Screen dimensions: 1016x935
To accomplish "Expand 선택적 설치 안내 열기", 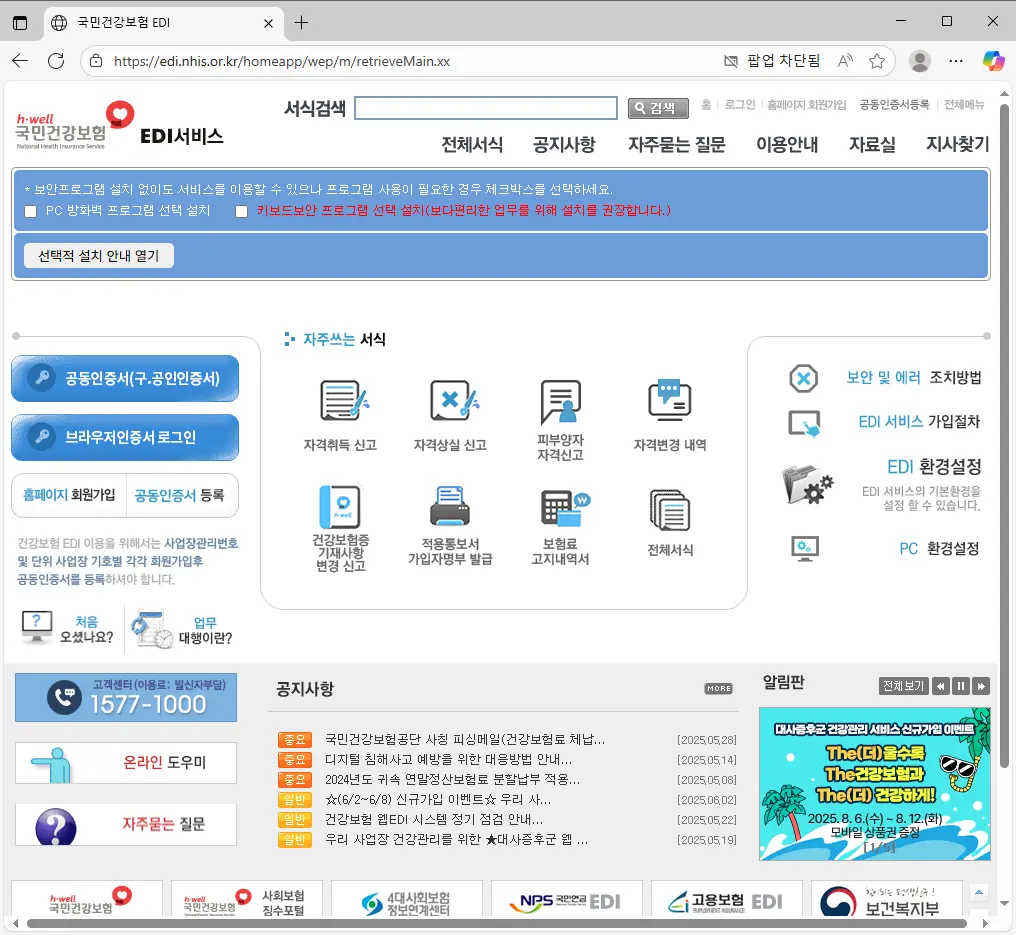I will 98,256.
